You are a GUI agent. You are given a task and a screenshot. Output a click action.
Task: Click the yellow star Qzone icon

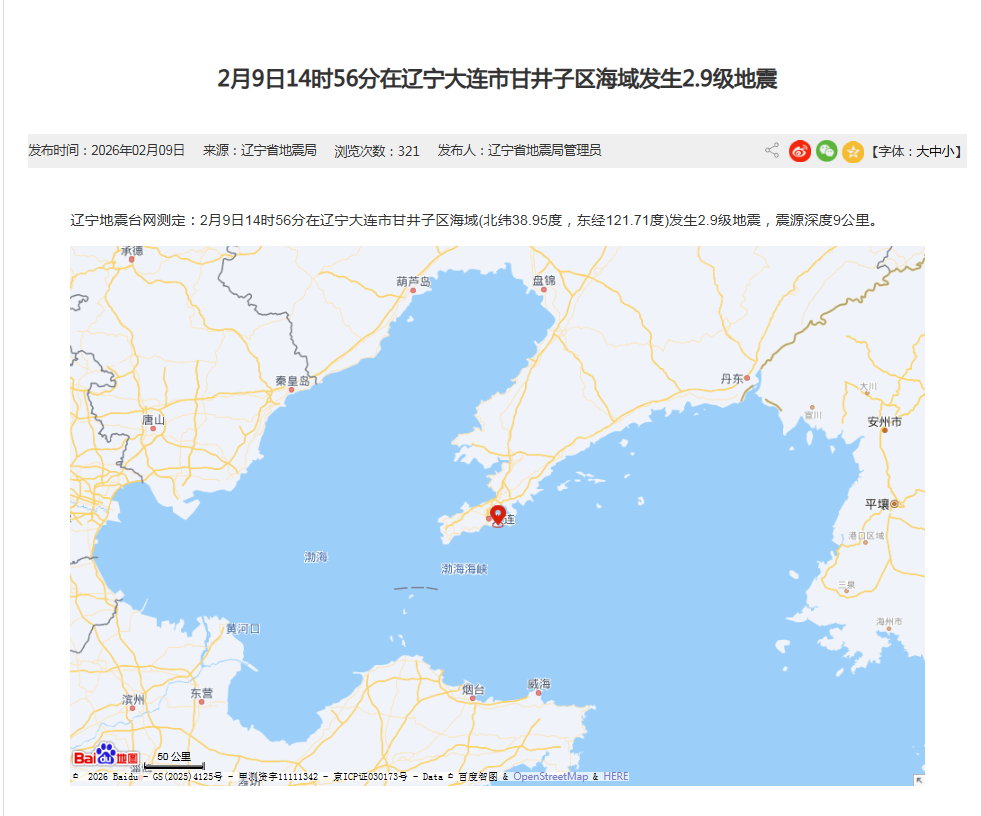coord(852,151)
